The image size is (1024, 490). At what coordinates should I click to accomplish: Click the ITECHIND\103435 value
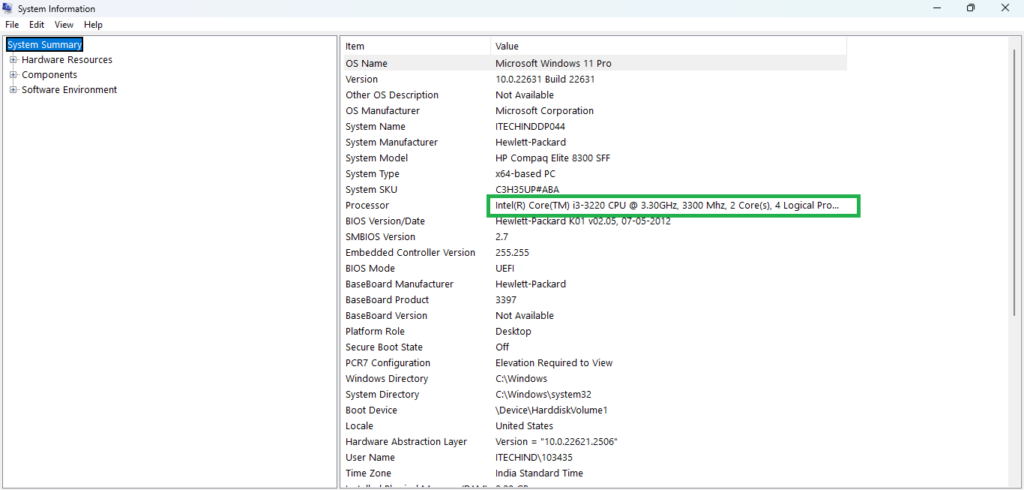click(536, 457)
